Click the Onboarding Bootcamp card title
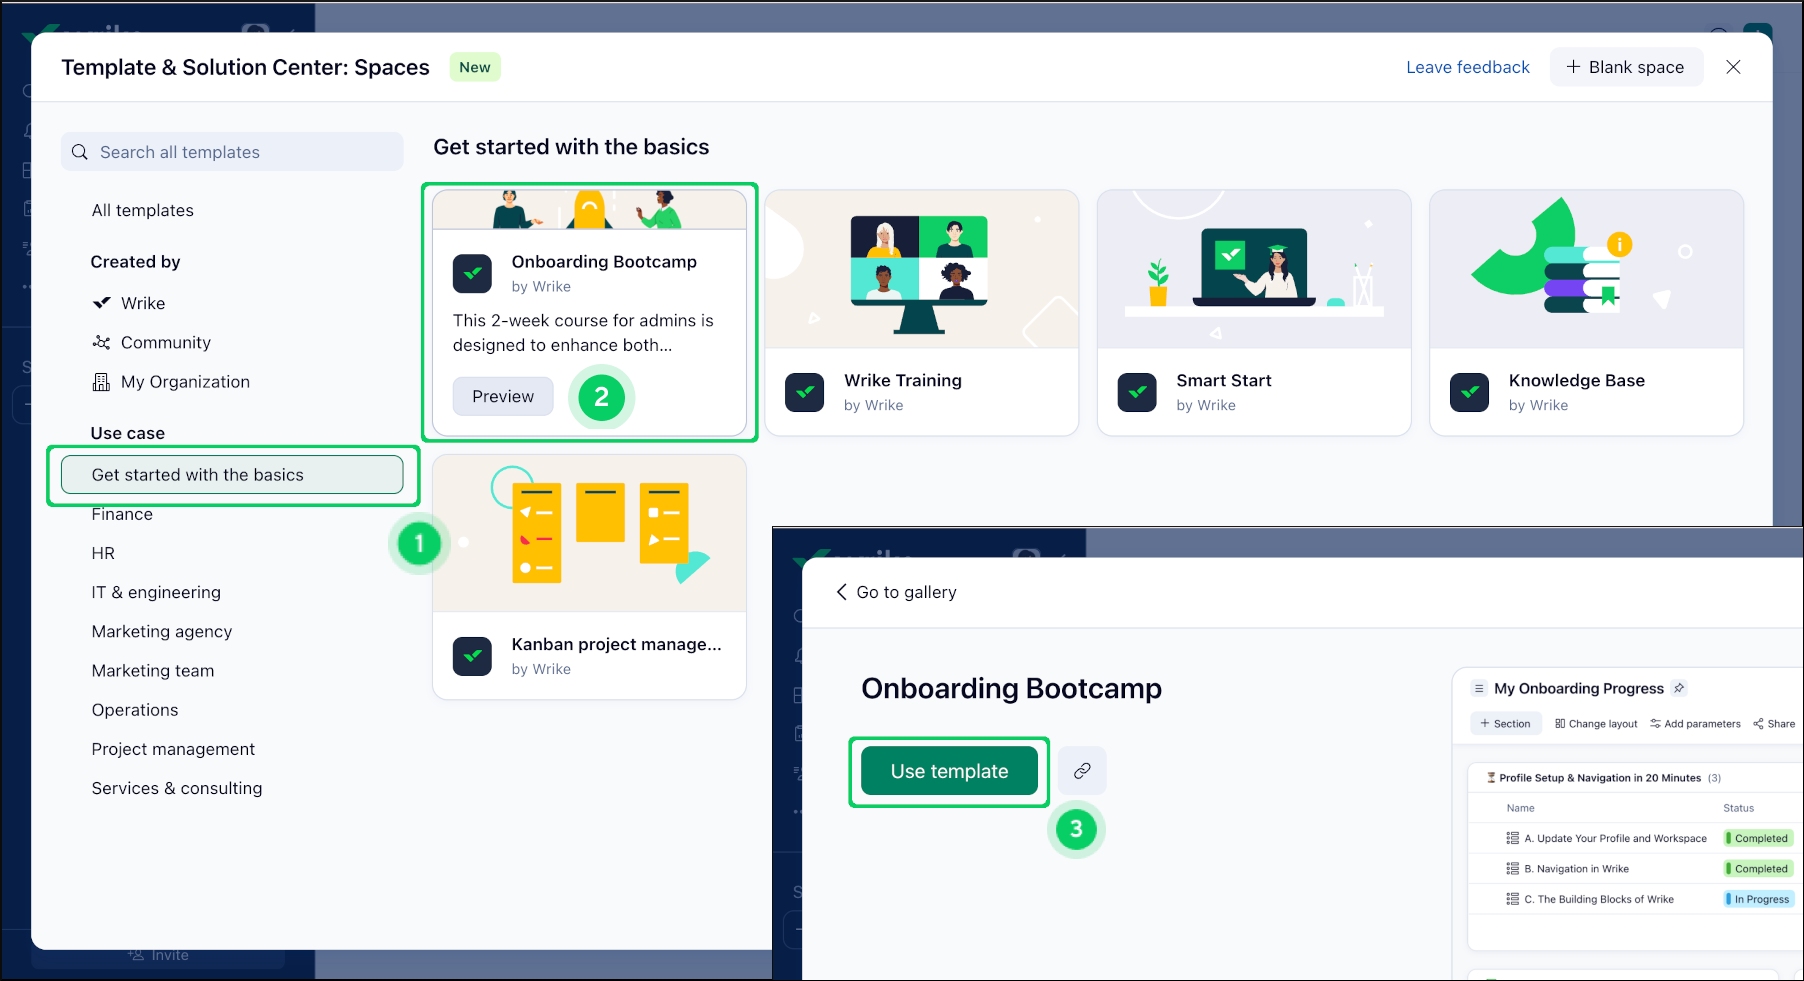The height and width of the screenshot is (981, 1804). coord(604,262)
